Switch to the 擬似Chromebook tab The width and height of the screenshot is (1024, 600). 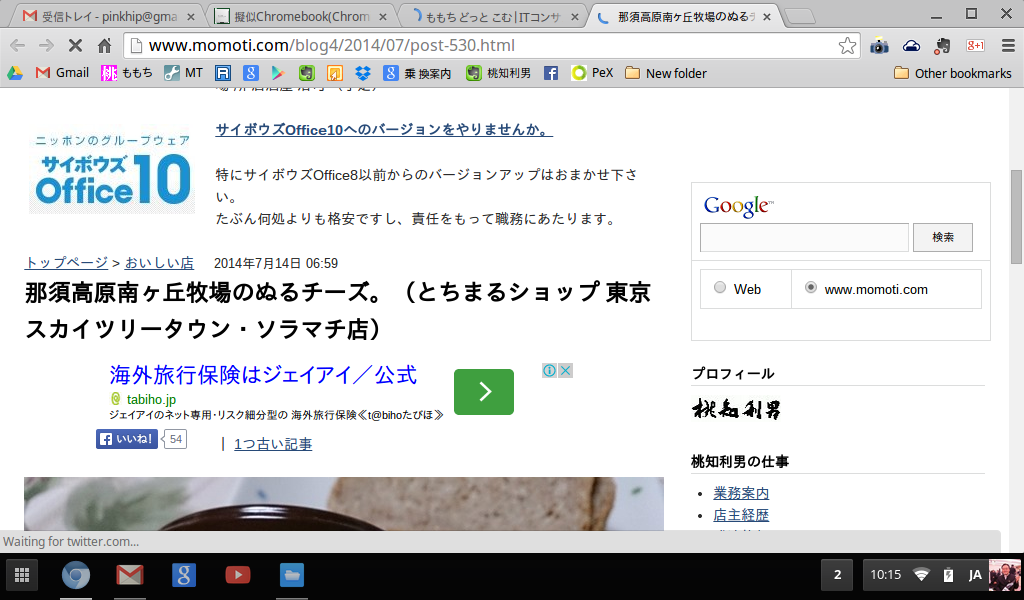pos(301,17)
